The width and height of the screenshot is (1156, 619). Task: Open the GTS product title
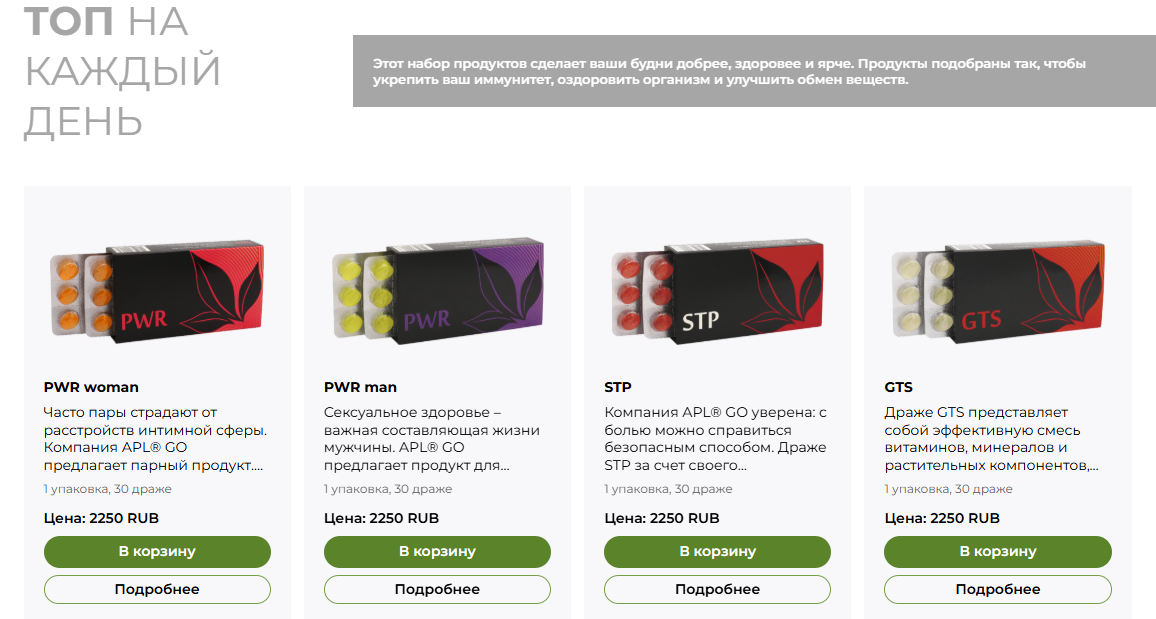pos(898,387)
